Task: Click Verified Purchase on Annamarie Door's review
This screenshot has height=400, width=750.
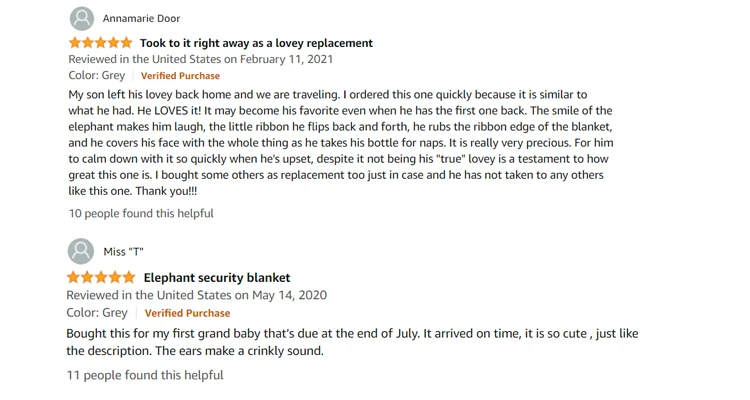Action: point(180,76)
